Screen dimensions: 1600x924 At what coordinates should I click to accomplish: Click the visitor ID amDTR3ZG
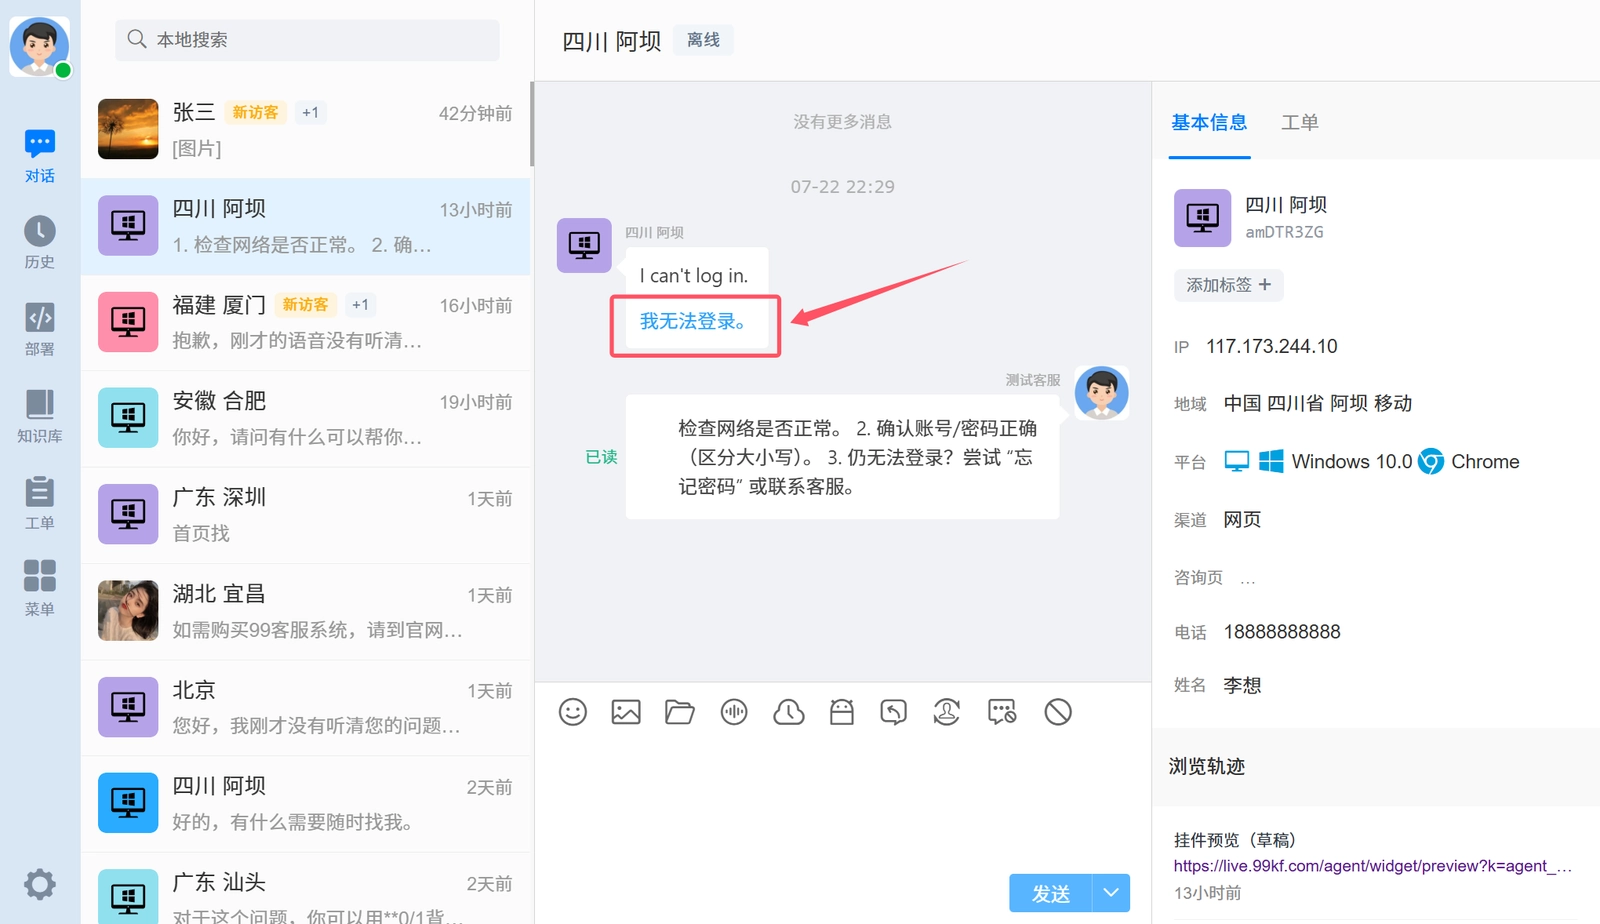1284,232
